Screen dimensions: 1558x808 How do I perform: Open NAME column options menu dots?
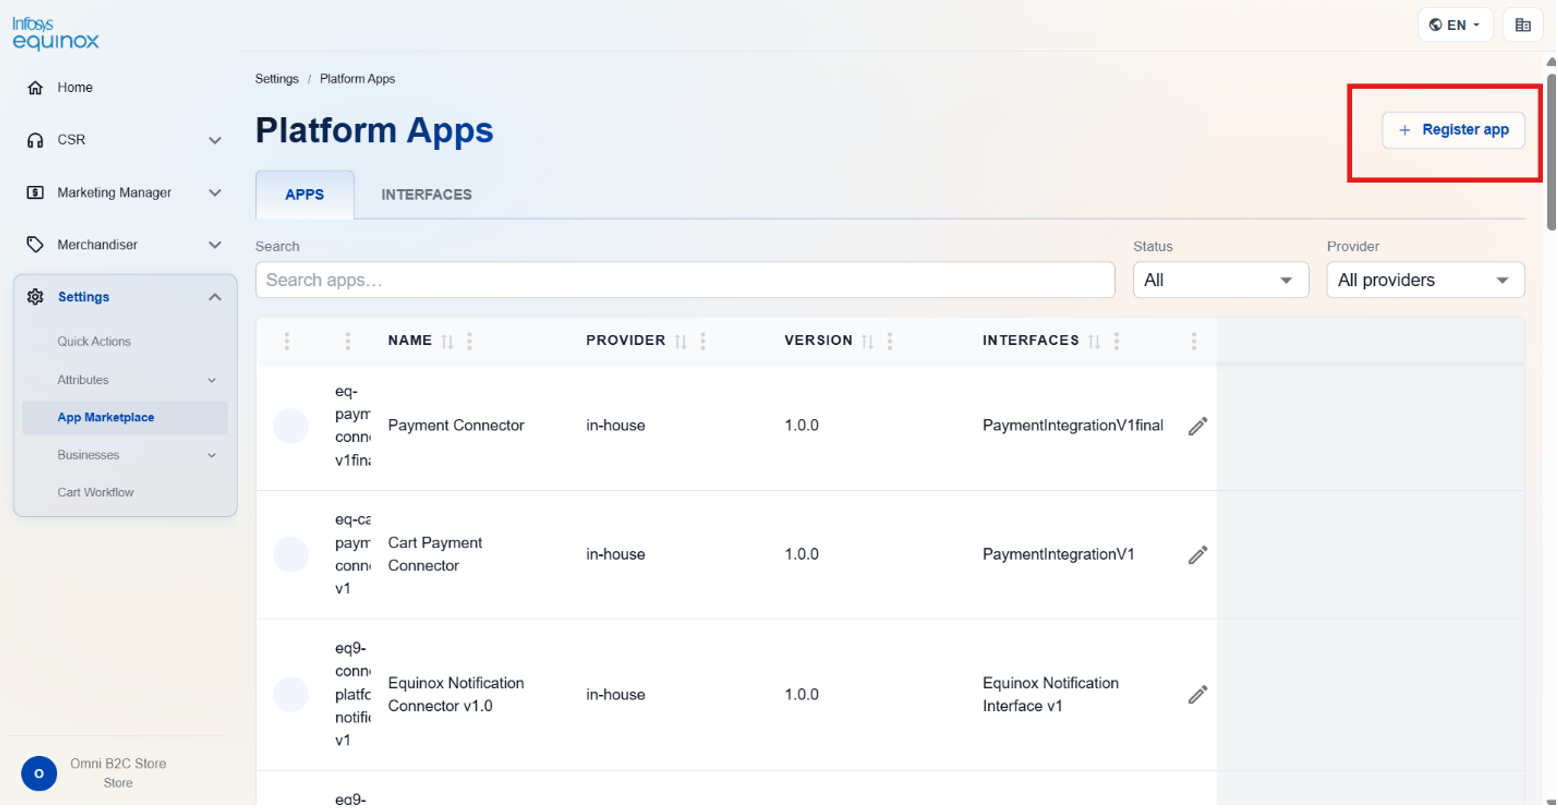(x=470, y=342)
